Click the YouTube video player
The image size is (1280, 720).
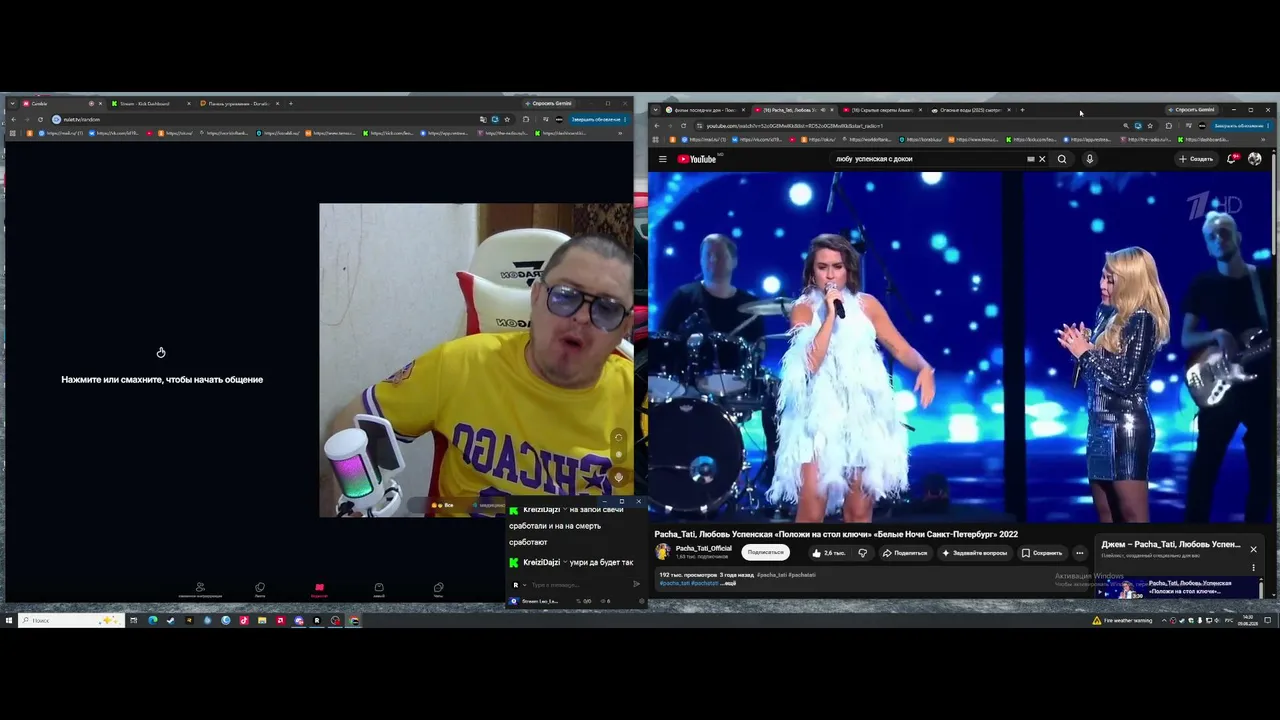point(962,346)
